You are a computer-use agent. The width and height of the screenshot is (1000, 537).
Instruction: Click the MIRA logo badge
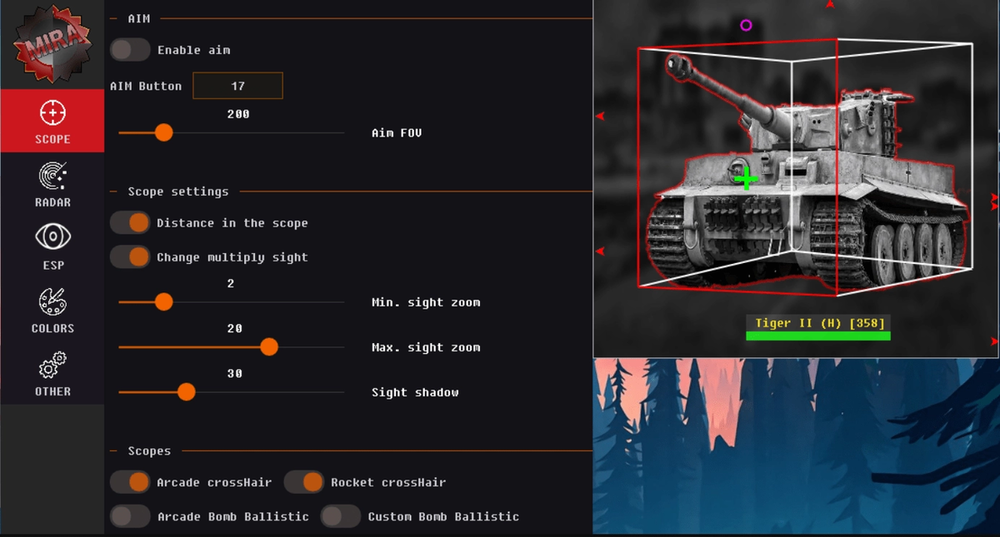(52, 43)
